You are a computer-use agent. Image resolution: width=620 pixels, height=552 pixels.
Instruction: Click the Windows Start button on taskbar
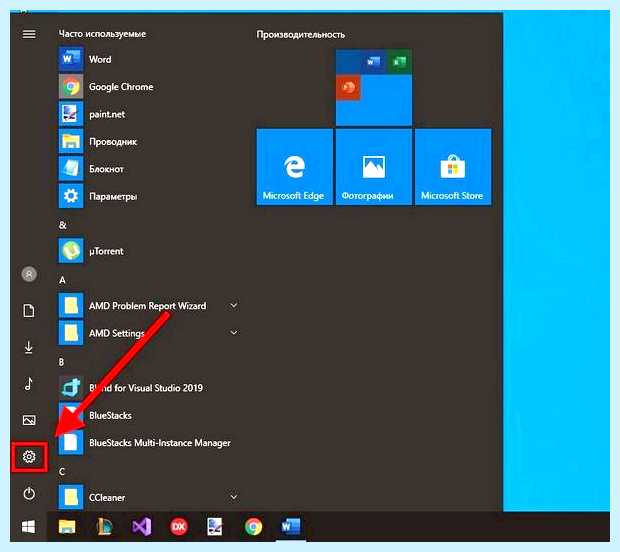pos(28,527)
